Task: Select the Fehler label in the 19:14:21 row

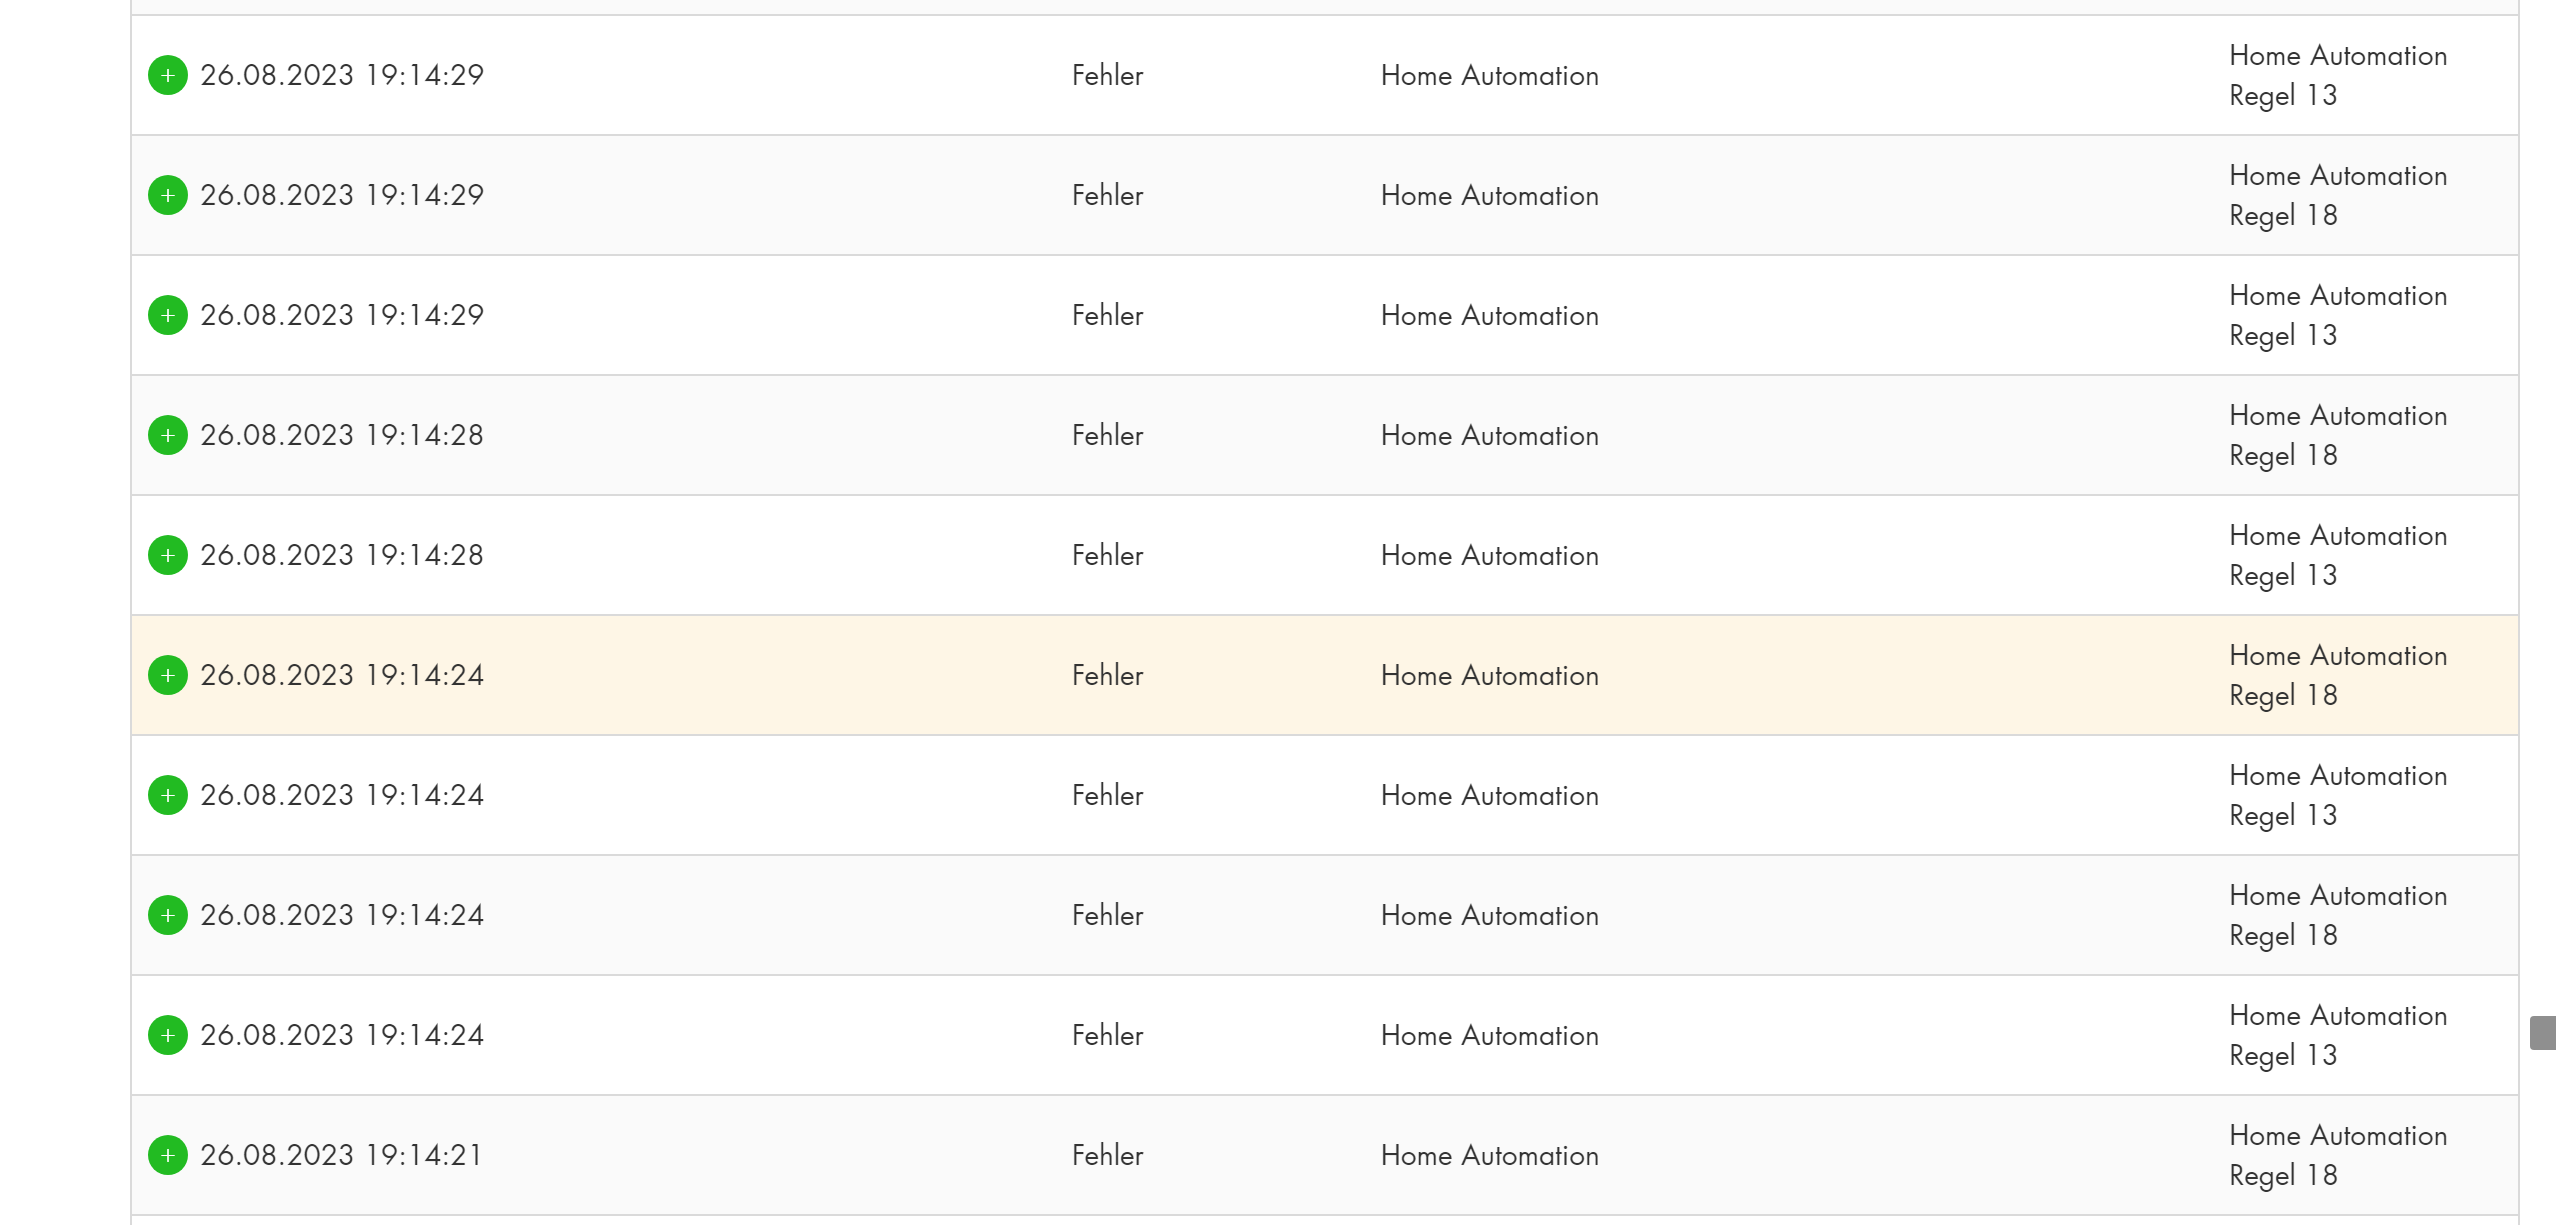Action: click(x=1107, y=1155)
